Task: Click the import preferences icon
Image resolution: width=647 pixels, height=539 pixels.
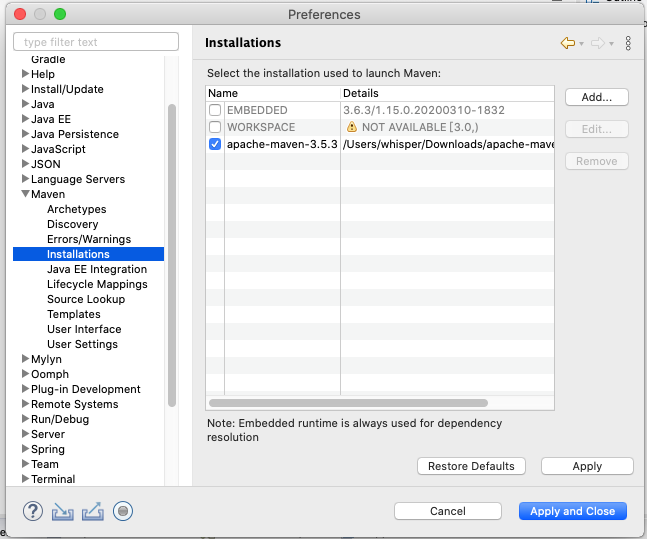Action: coord(63,511)
